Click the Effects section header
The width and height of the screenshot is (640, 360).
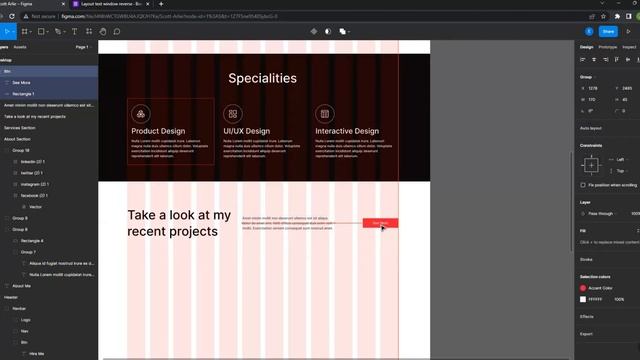pos(587,316)
